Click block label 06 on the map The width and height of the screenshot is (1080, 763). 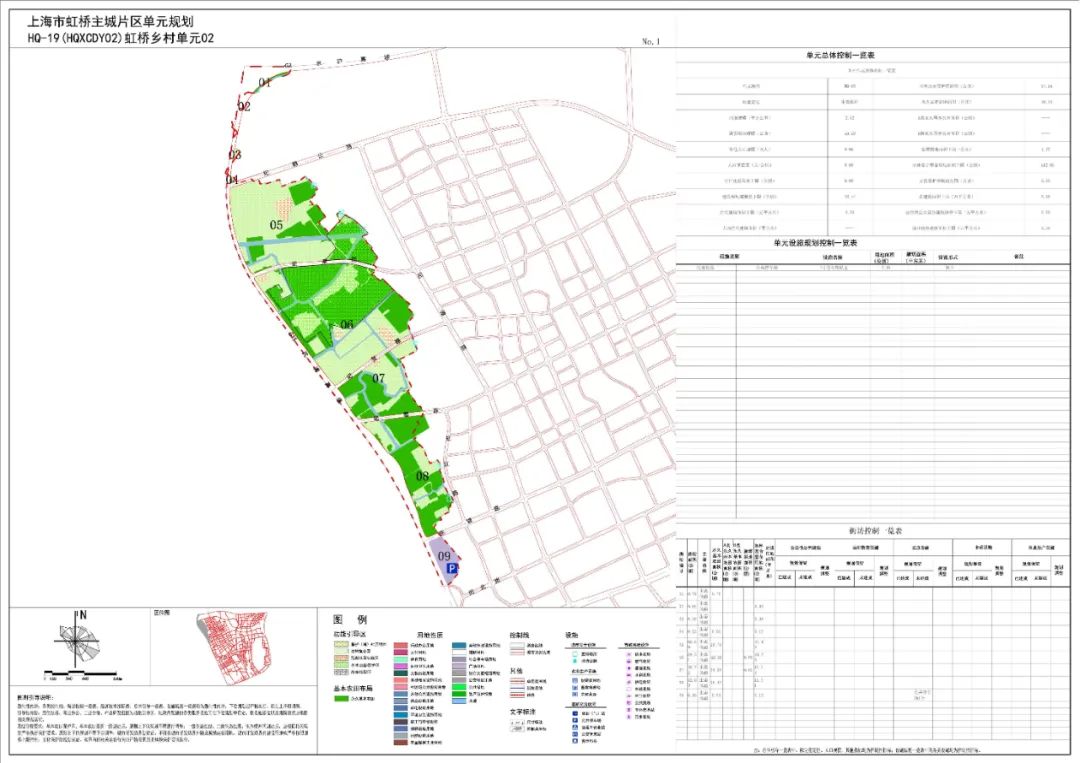346,324
